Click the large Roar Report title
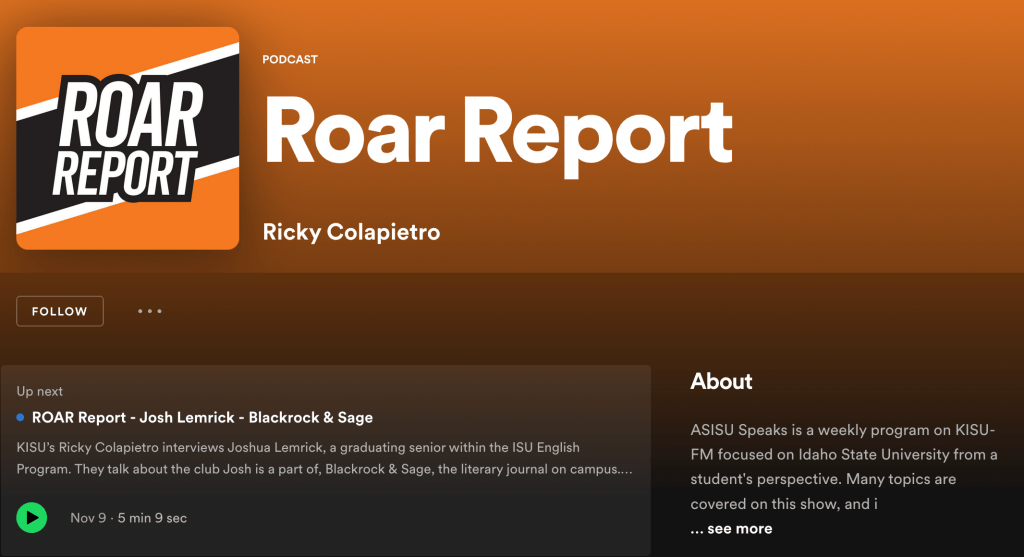 pyautogui.click(x=497, y=131)
